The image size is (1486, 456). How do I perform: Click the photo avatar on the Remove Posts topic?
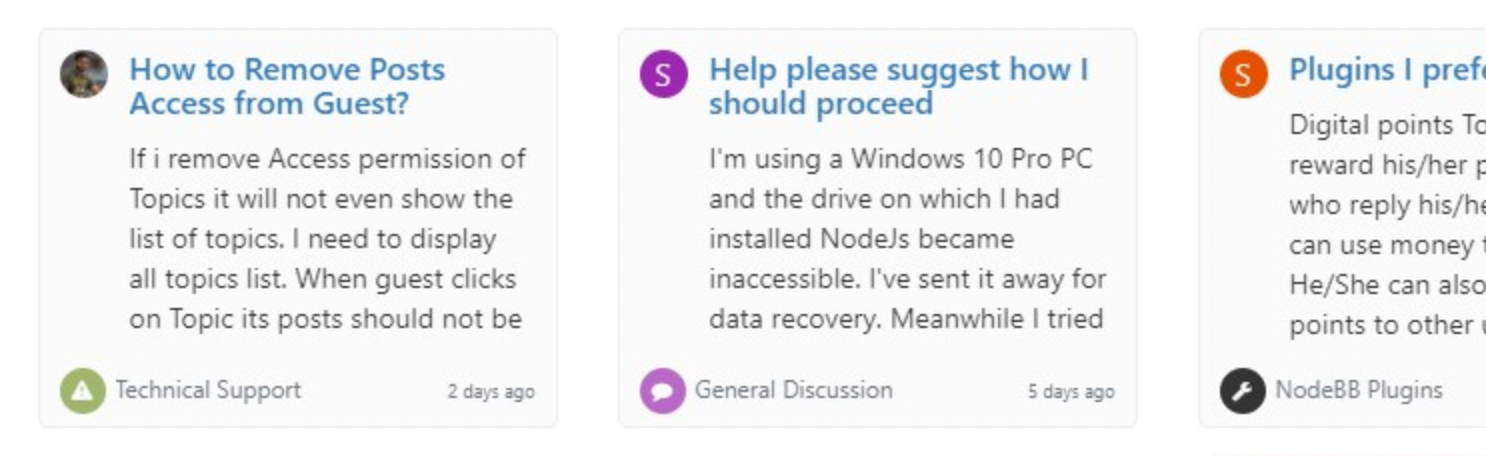84,74
